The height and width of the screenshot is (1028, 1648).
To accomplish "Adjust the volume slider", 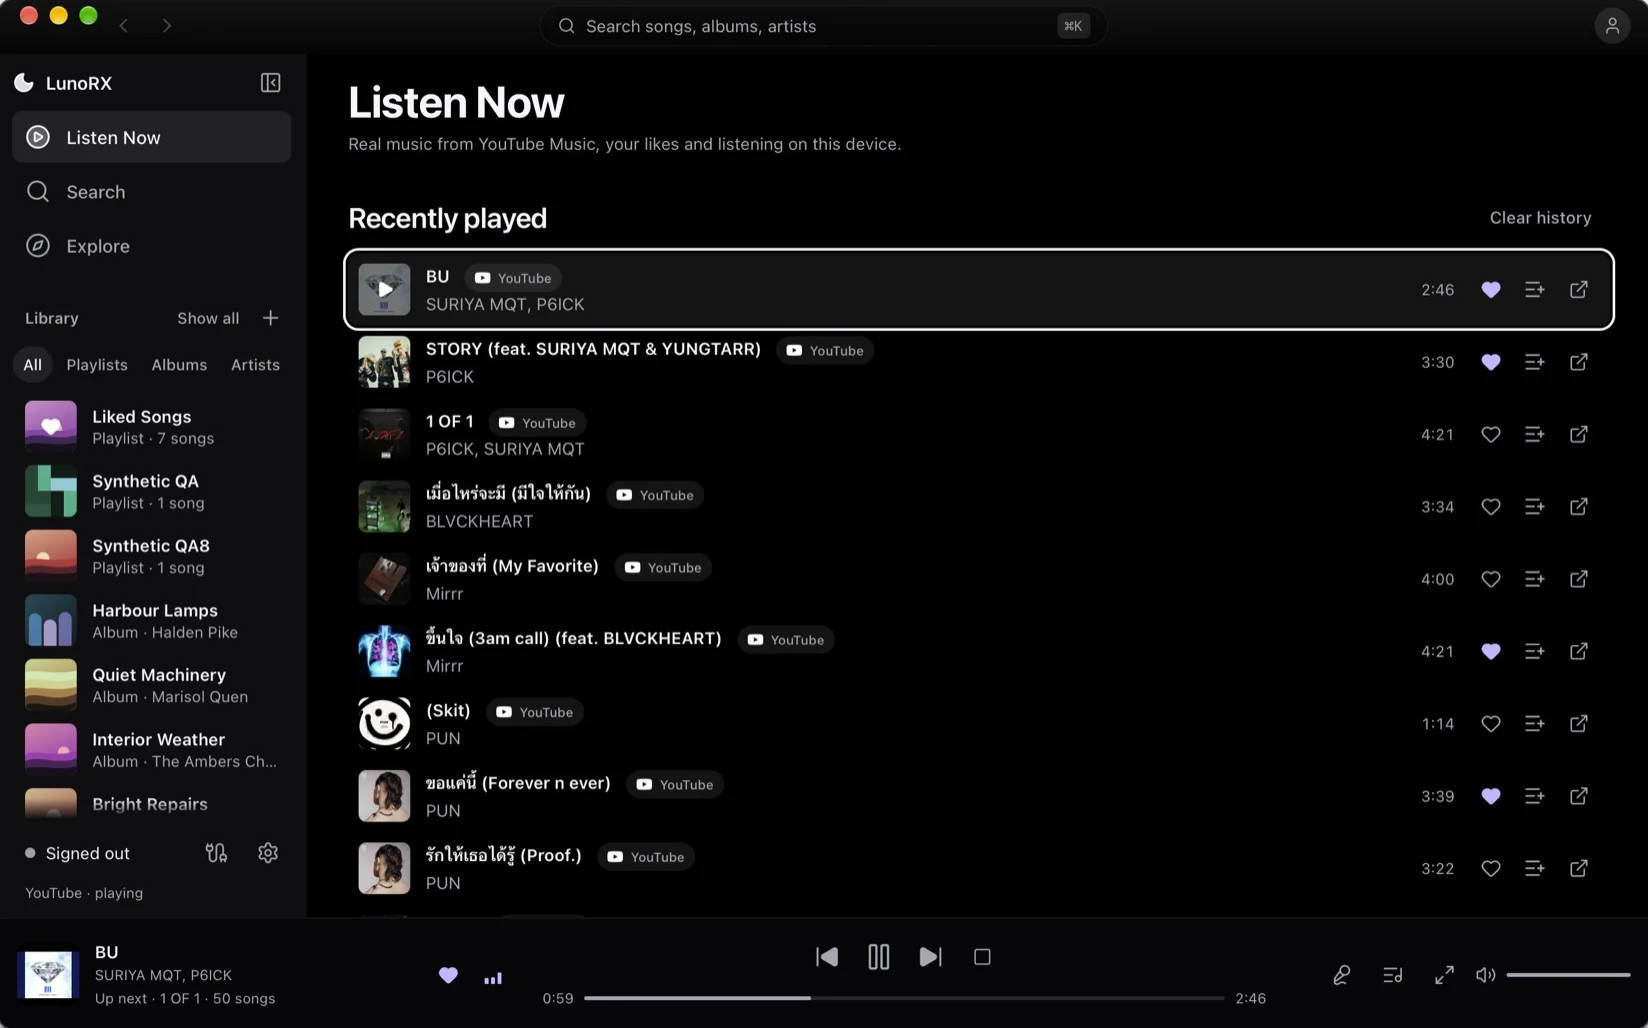I will point(1568,975).
